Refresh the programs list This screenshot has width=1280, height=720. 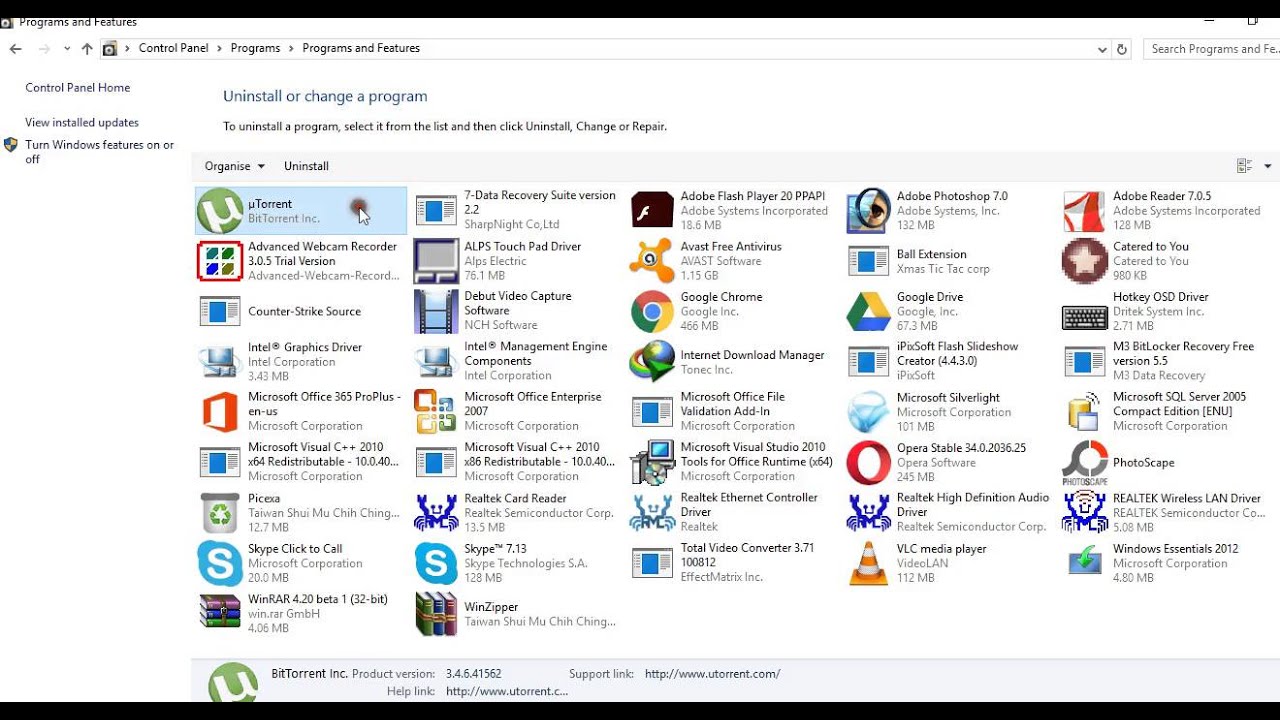coord(1122,49)
